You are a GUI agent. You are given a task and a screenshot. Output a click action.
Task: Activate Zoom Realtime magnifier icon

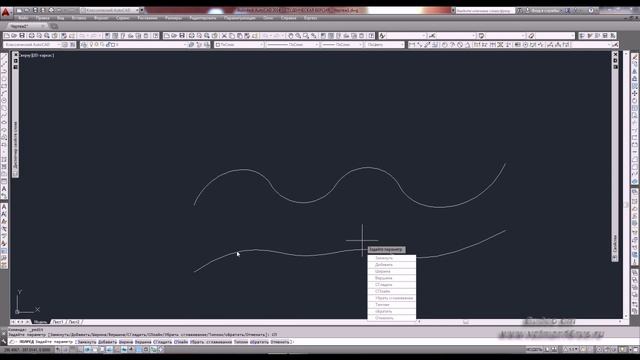[298, 36]
